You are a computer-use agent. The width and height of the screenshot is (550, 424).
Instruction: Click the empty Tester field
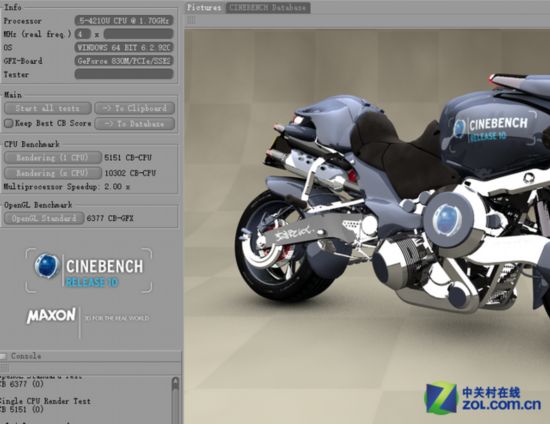coord(124,74)
